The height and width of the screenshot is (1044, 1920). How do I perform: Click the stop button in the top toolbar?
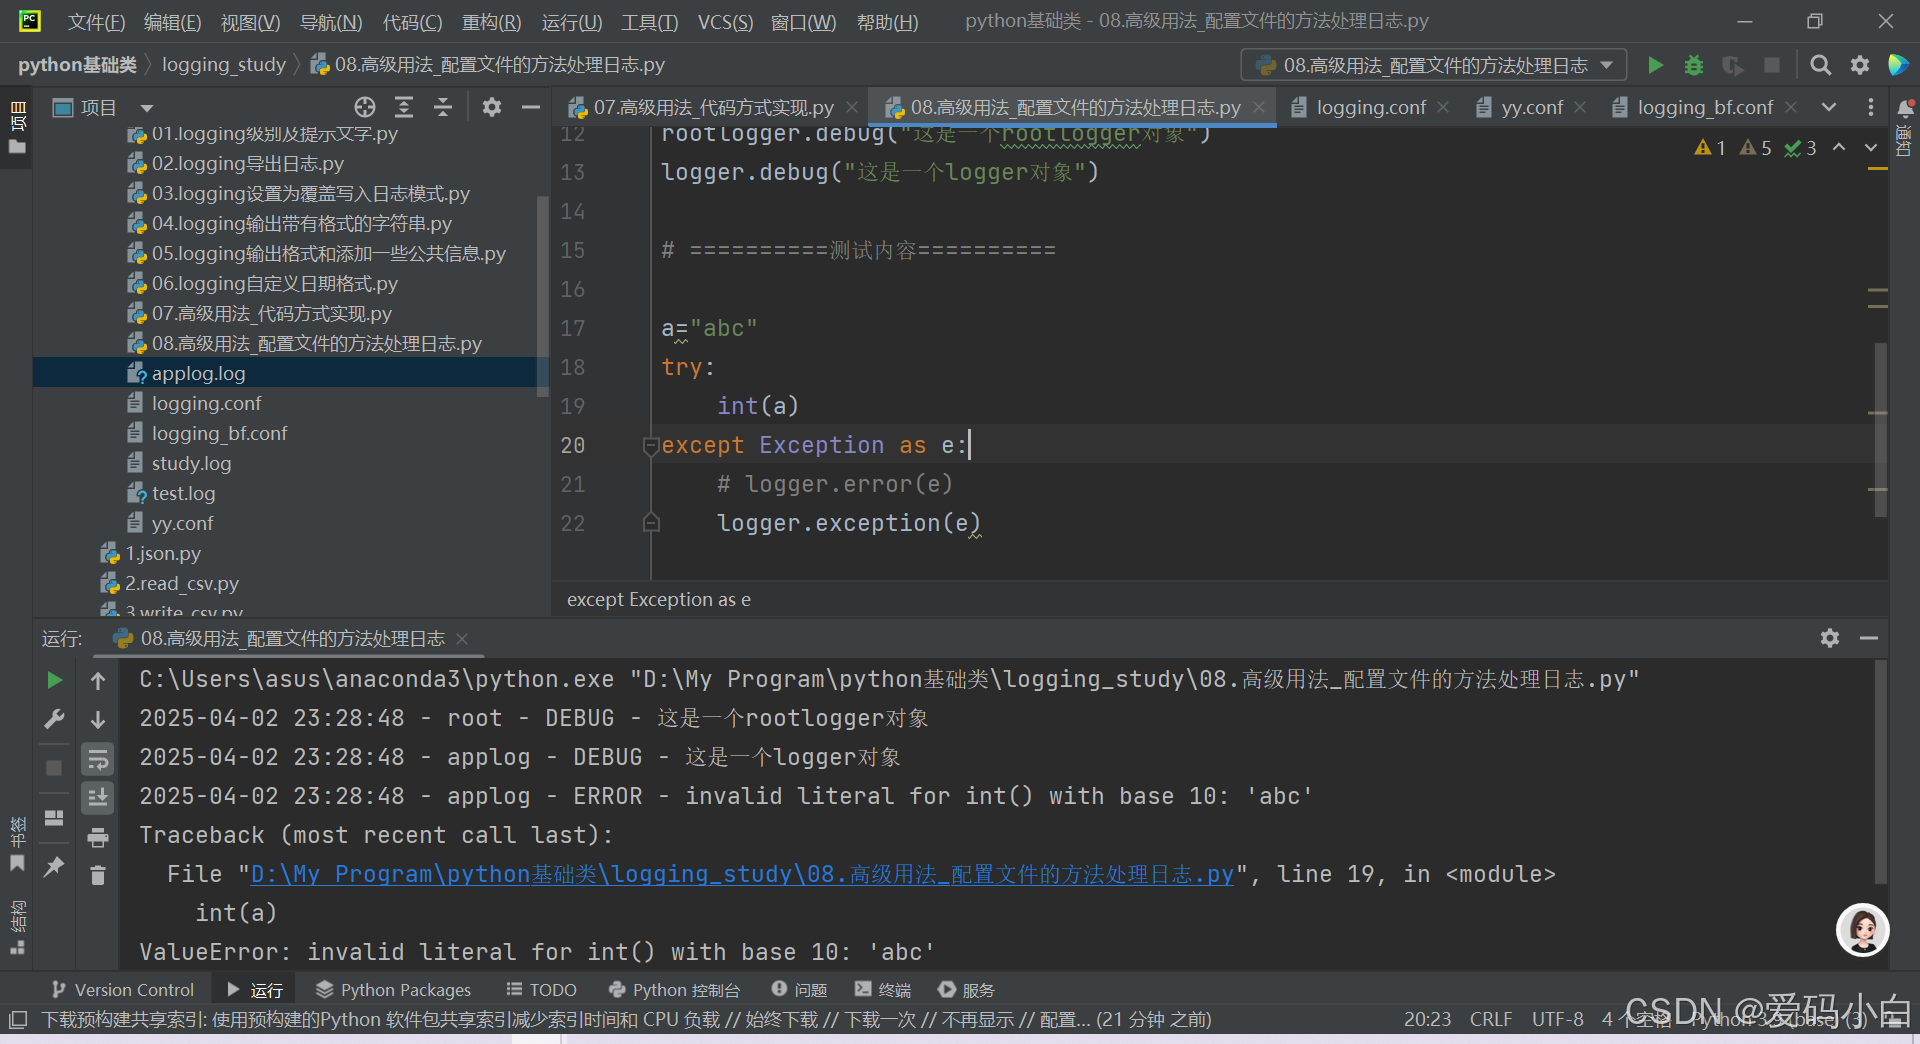1772,65
